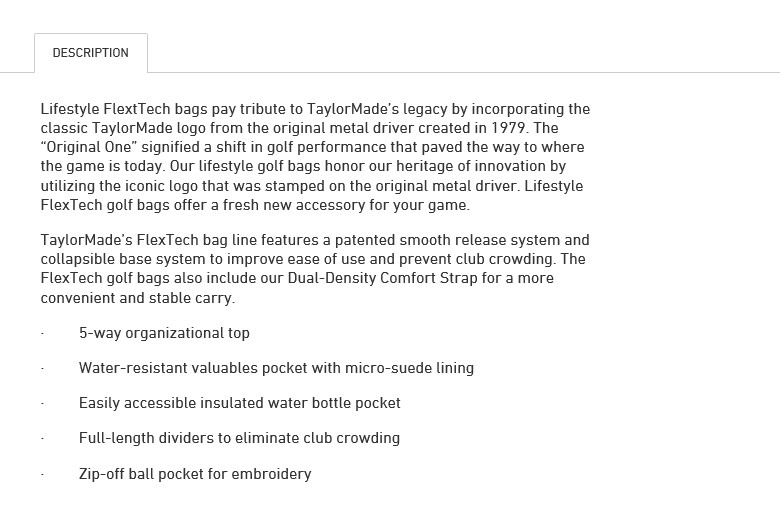Click the quoted phrase 'Original One'
The image size is (780, 513).
point(89,147)
